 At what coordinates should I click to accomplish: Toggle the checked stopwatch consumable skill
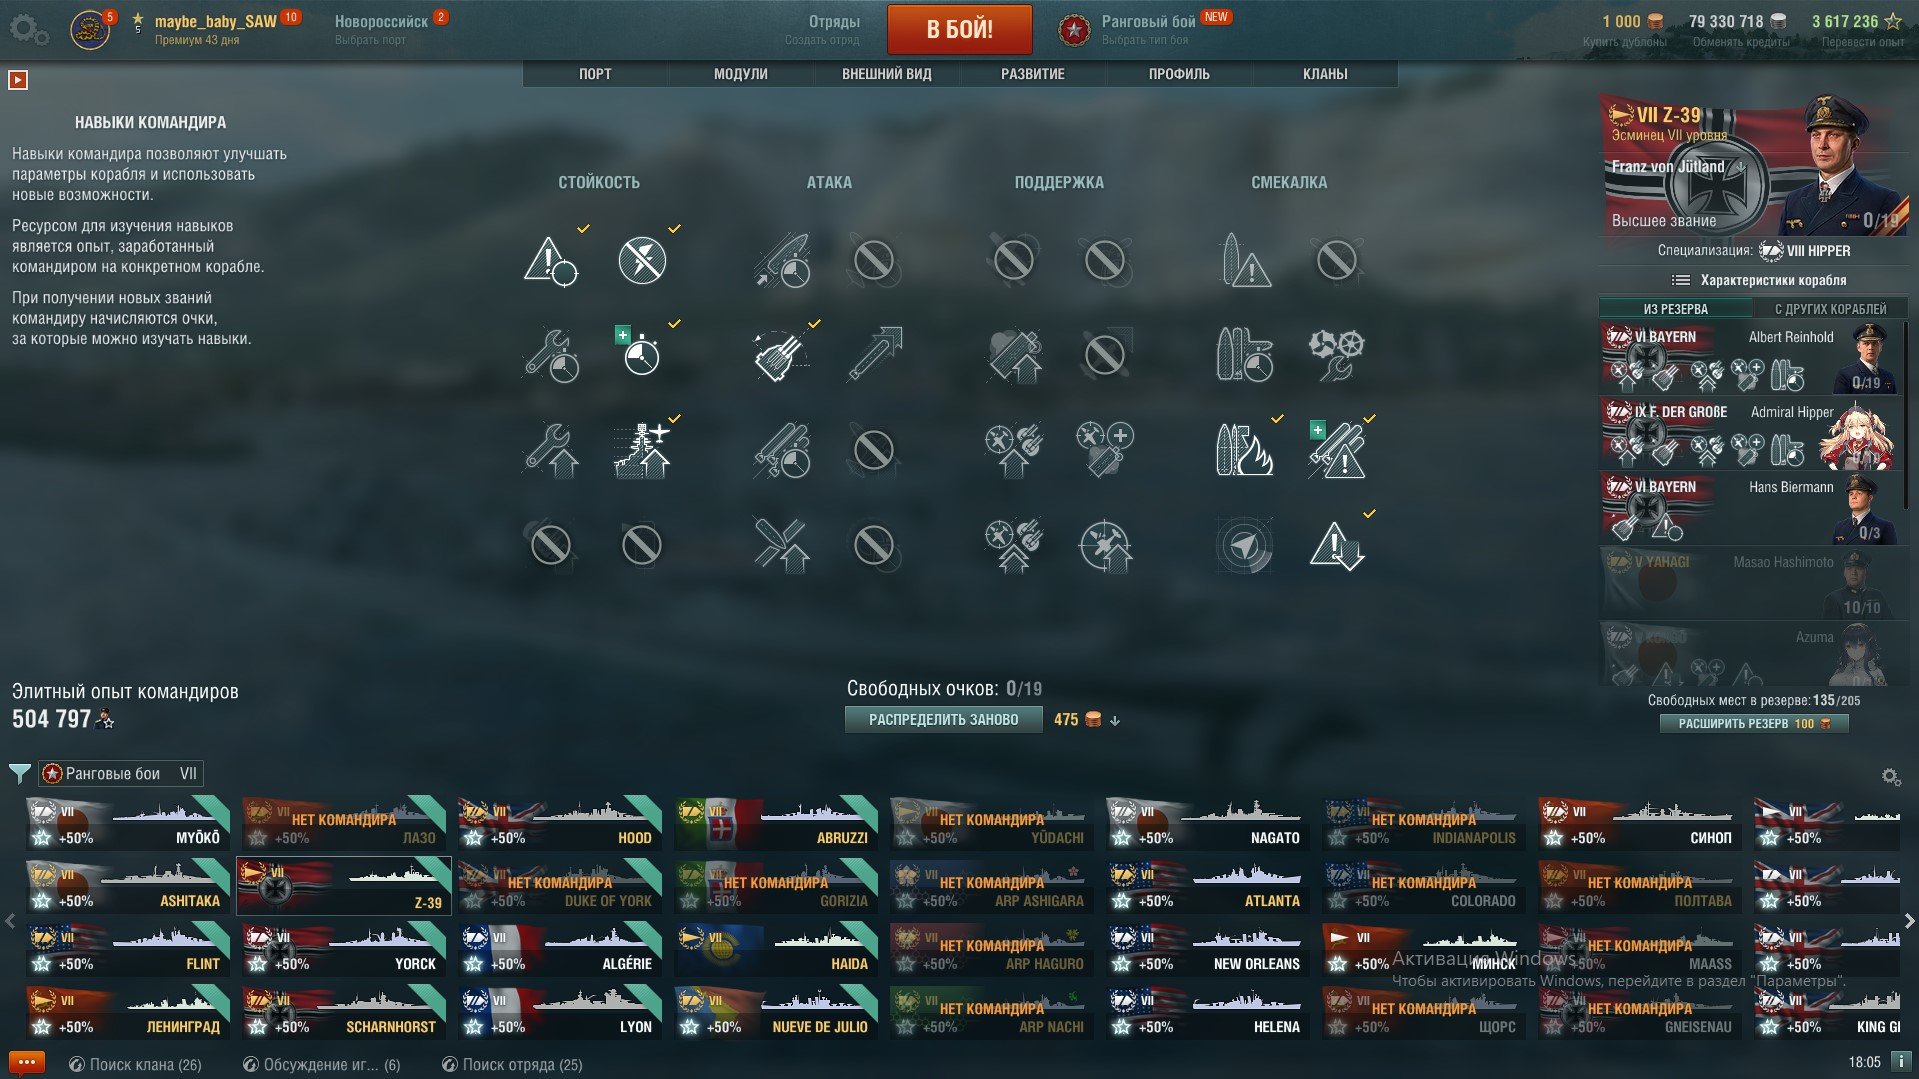(x=641, y=353)
